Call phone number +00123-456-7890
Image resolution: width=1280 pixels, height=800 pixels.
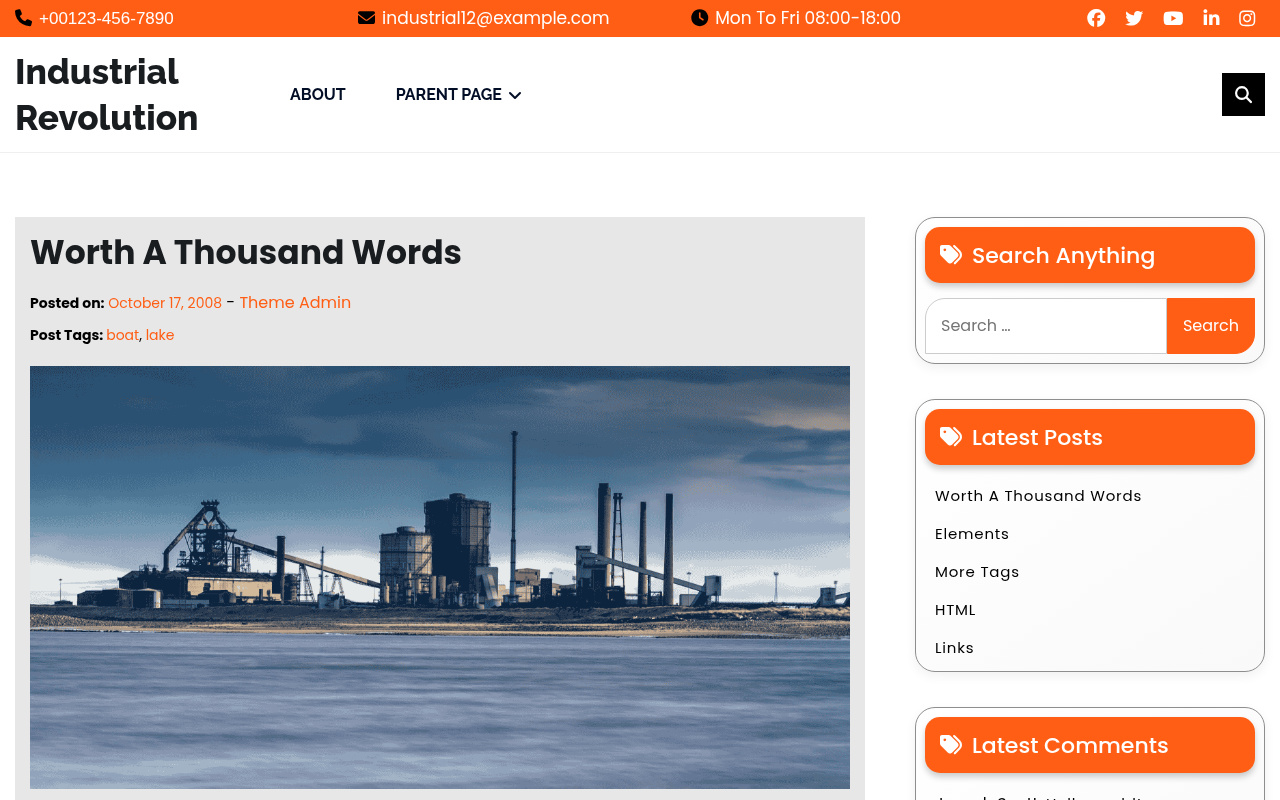[106, 18]
